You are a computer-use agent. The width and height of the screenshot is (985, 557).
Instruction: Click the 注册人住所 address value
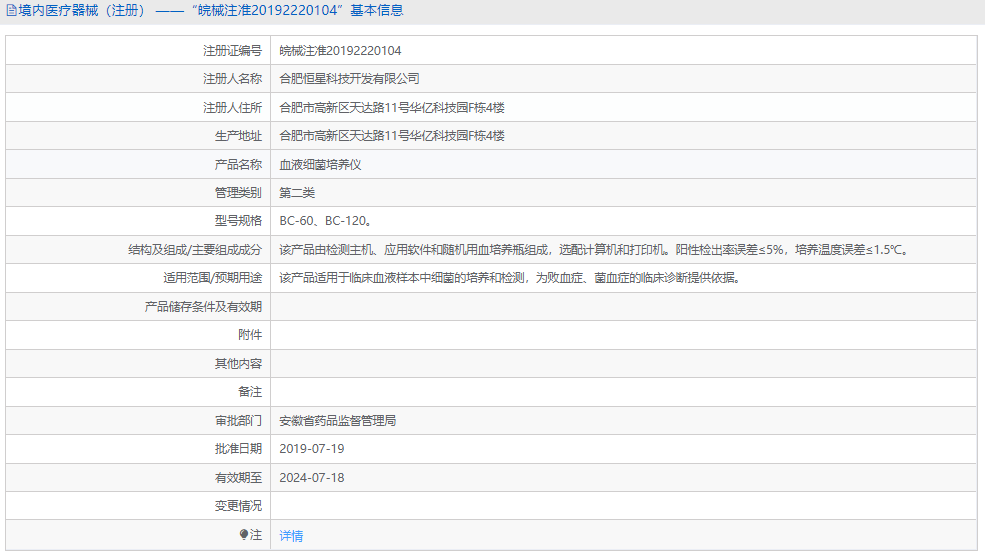[x=392, y=108]
